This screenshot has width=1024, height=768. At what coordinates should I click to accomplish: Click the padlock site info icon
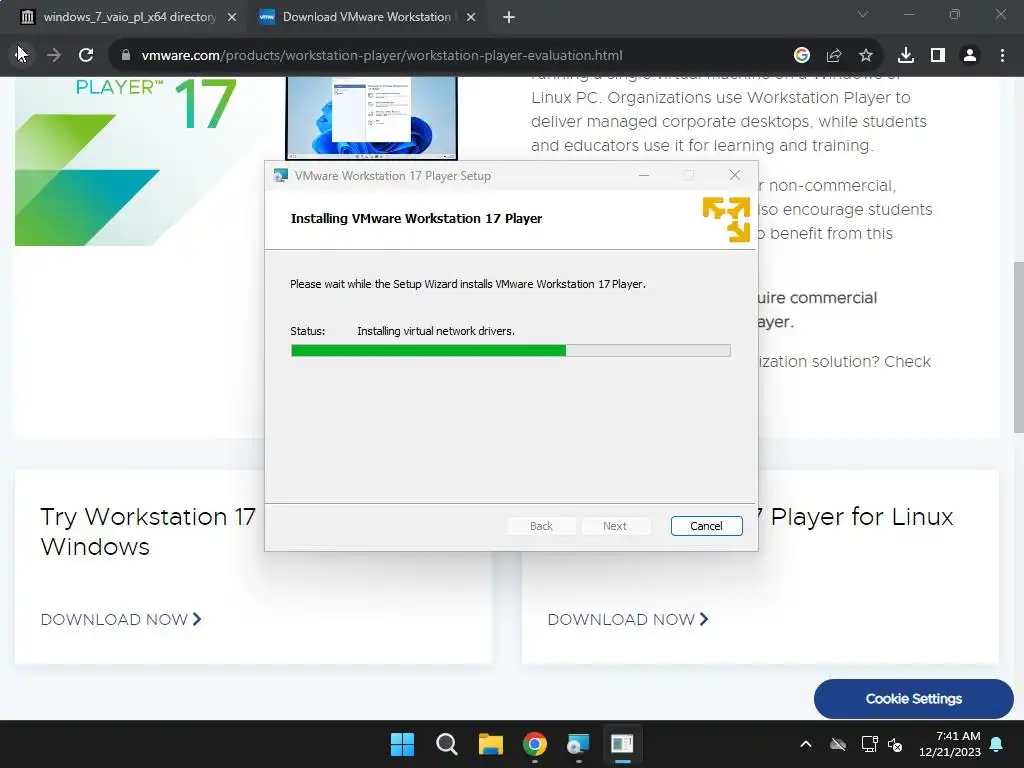126,55
